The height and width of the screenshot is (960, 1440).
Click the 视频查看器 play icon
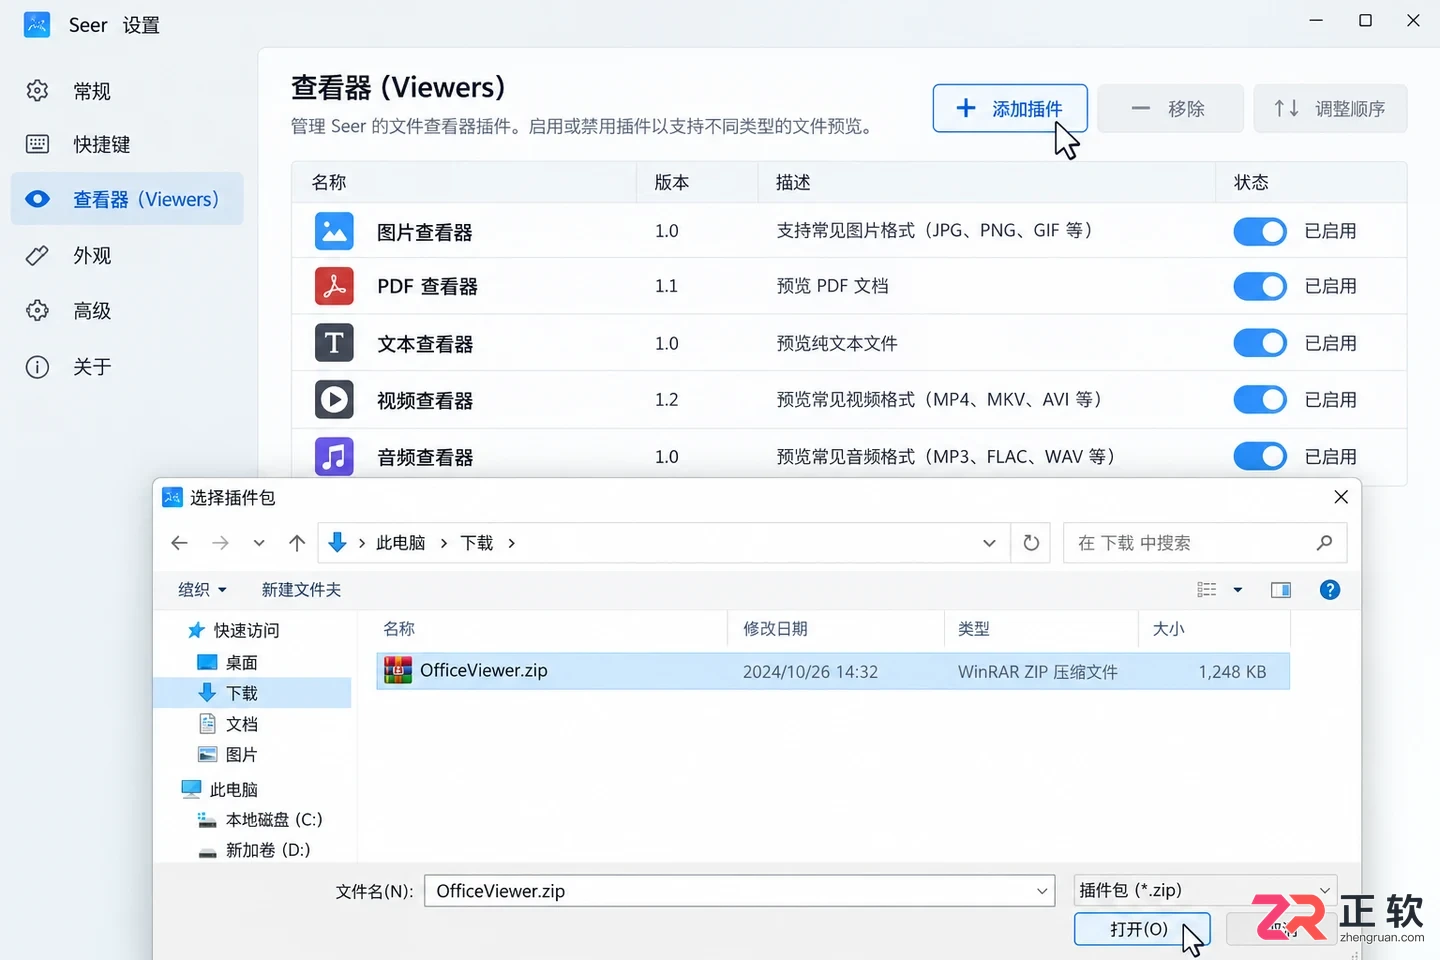click(334, 400)
